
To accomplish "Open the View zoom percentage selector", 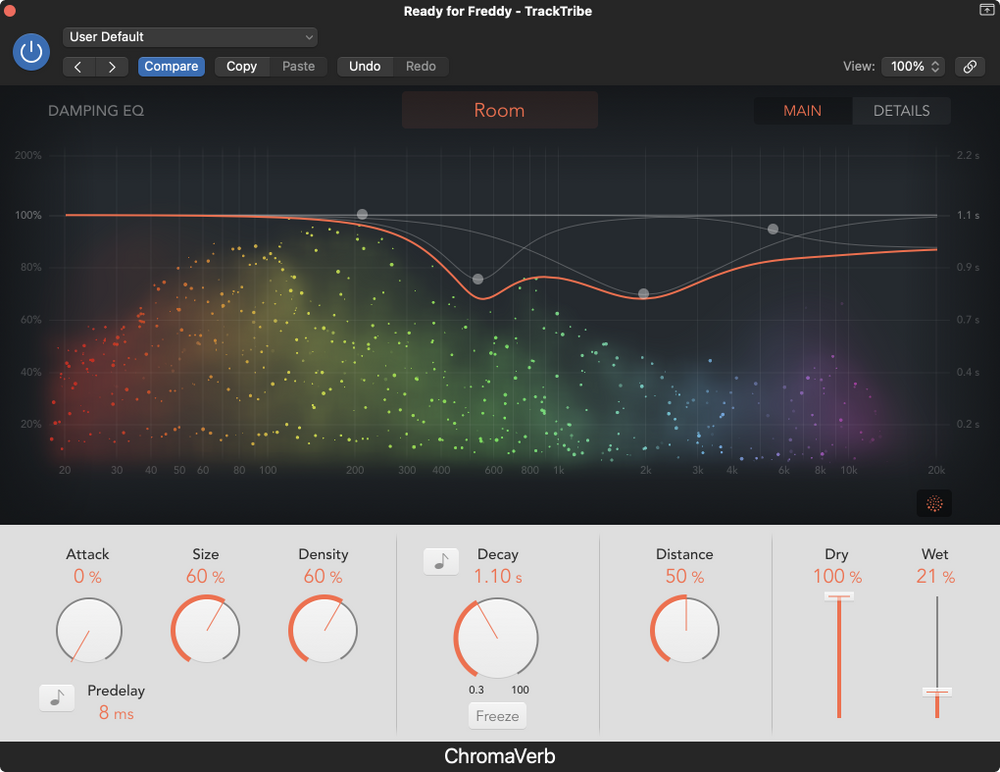I will pos(912,66).
